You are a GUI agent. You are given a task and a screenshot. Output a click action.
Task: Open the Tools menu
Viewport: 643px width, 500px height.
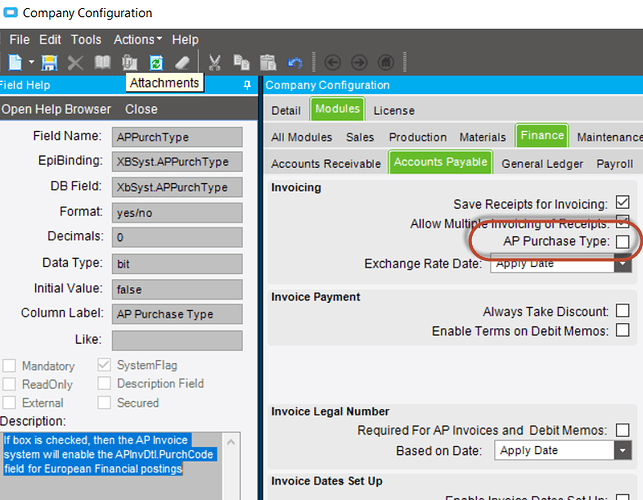86,40
